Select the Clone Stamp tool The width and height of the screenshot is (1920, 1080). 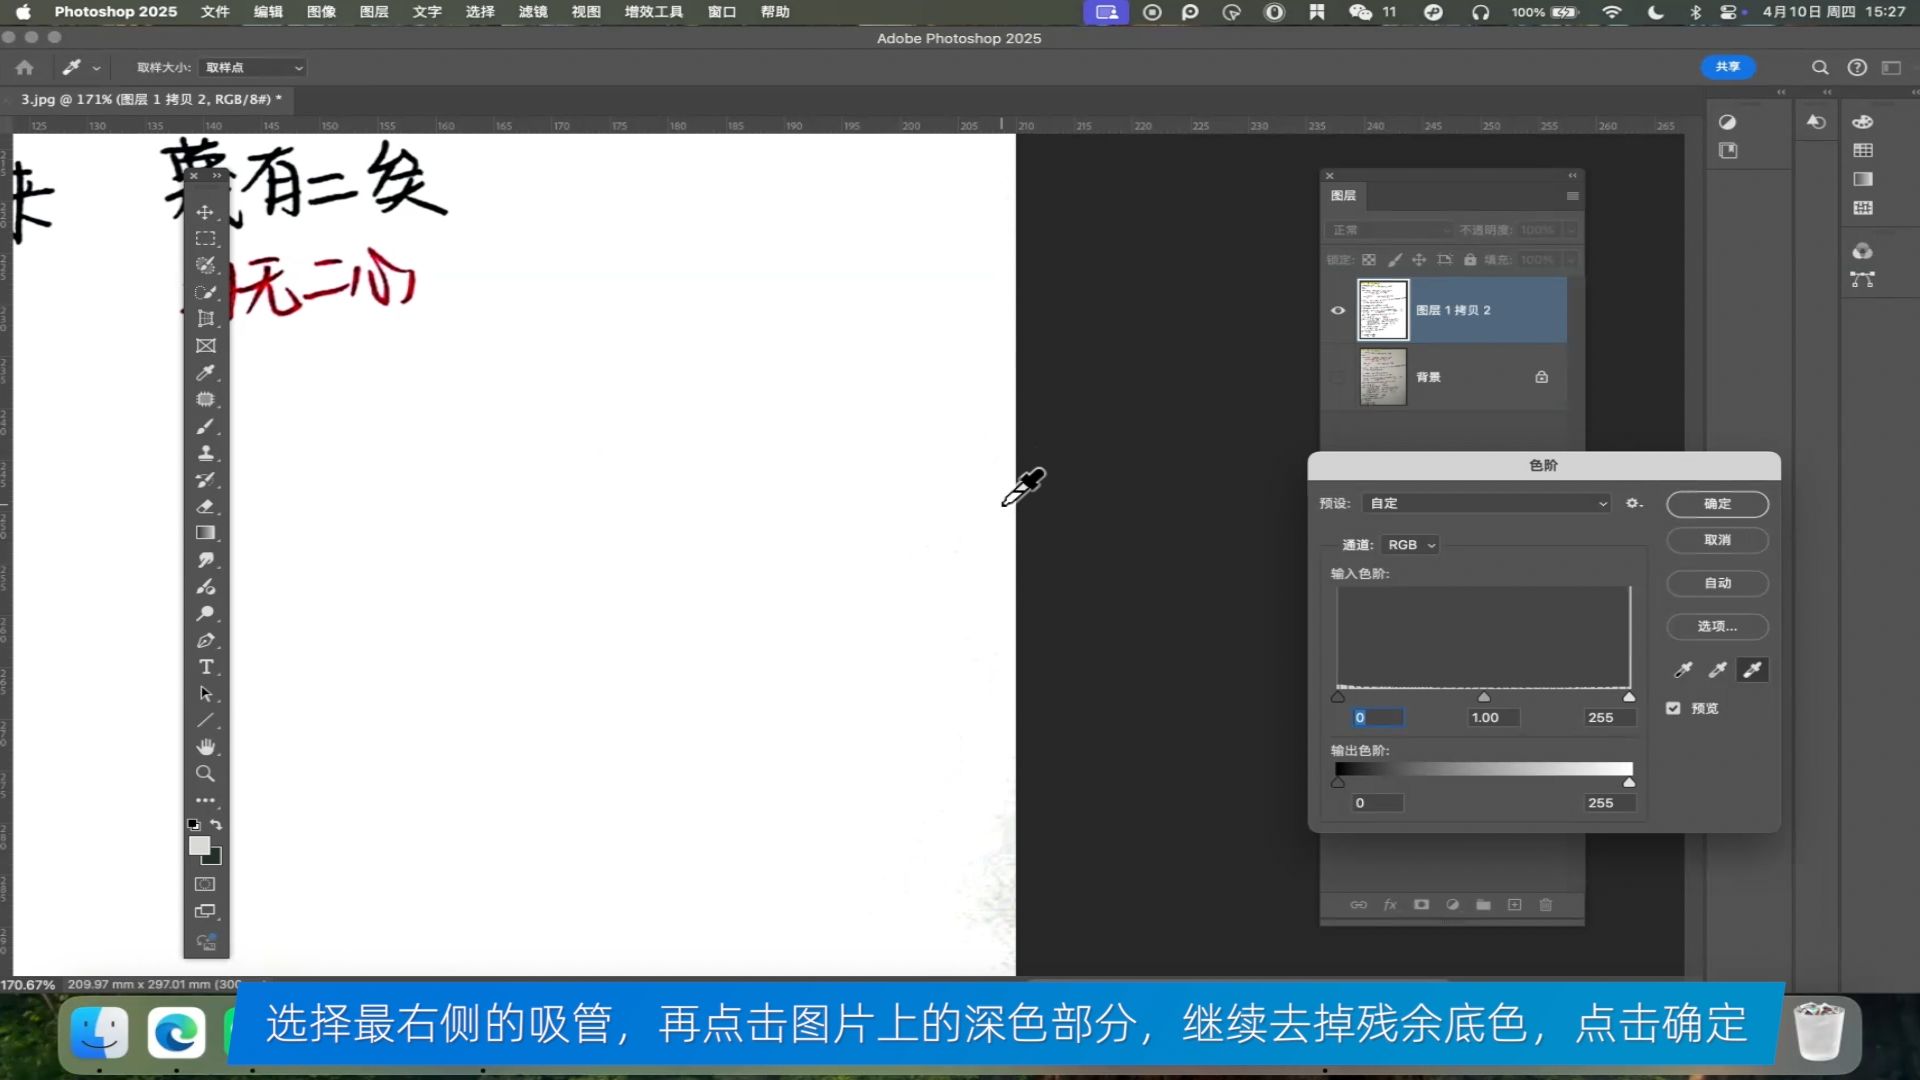[x=205, y=453]
